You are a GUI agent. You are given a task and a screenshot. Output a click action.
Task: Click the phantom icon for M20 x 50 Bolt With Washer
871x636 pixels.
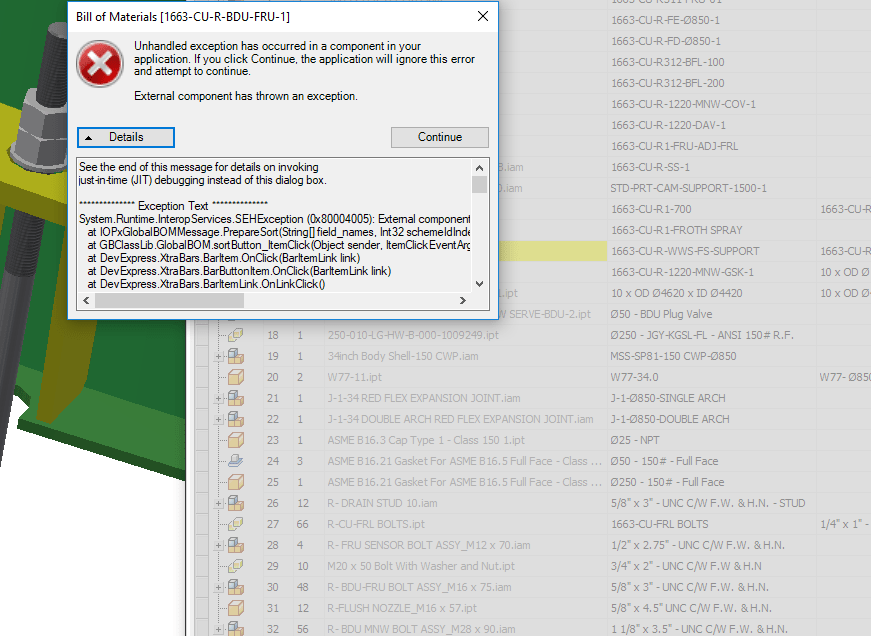click(x=235, y=566)
